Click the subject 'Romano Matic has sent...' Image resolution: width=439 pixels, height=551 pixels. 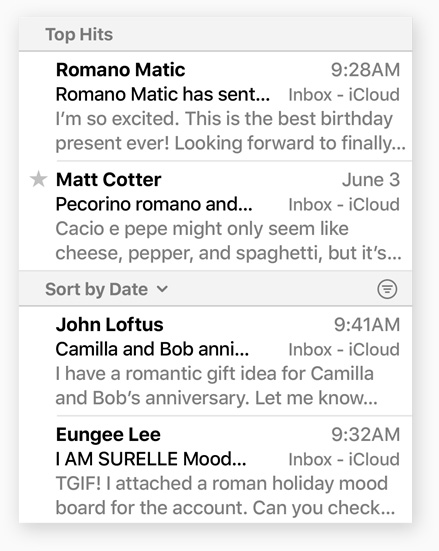click(163, 95)
